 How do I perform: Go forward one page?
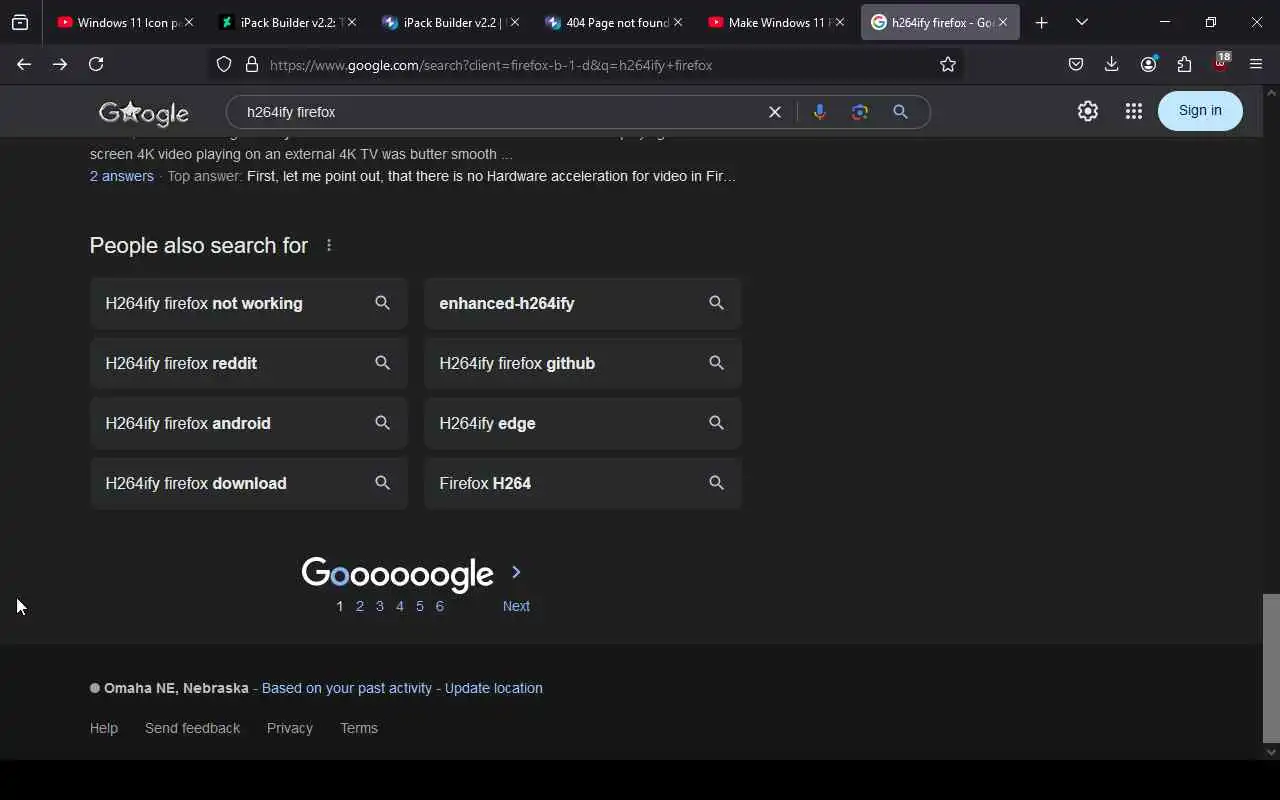pyautogui.click(x=60, y=64)
